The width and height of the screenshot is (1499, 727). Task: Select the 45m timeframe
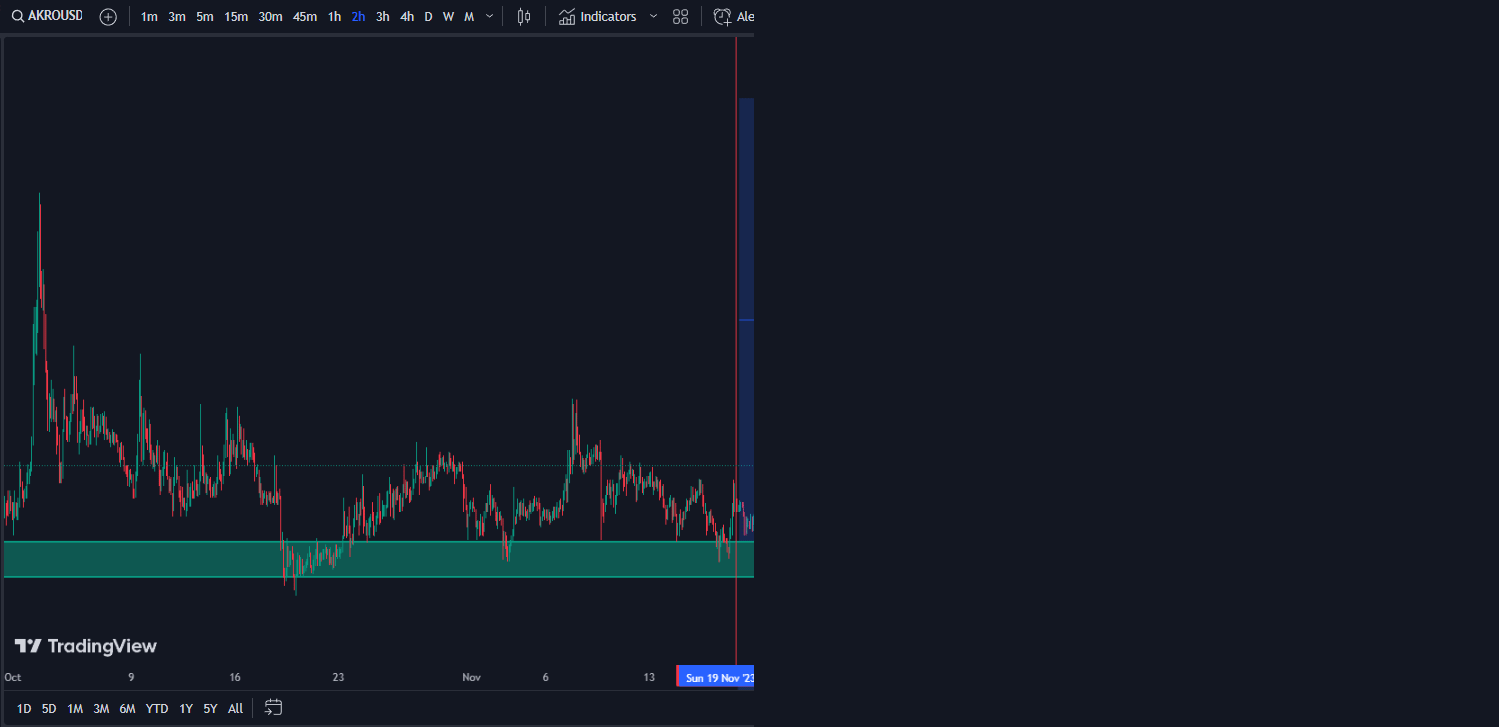coord(305,17)
